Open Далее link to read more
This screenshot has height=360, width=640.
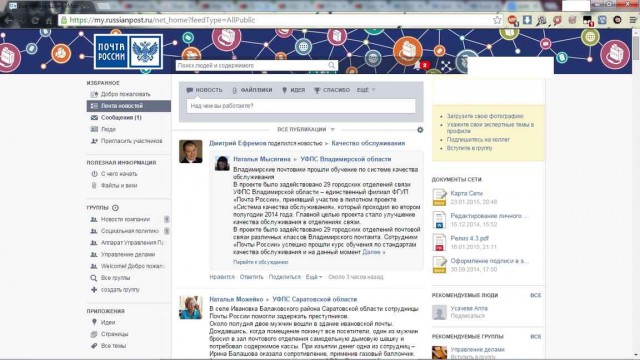(373, 252)
